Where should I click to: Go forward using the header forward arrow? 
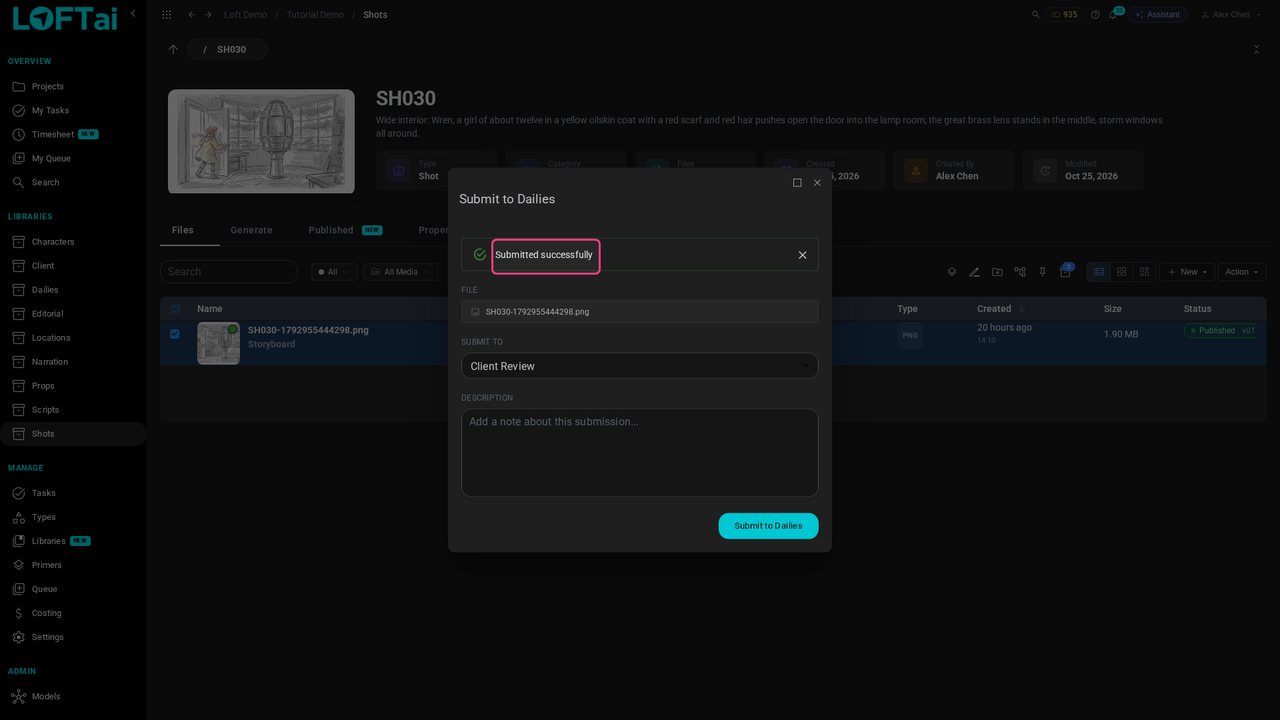208,15
